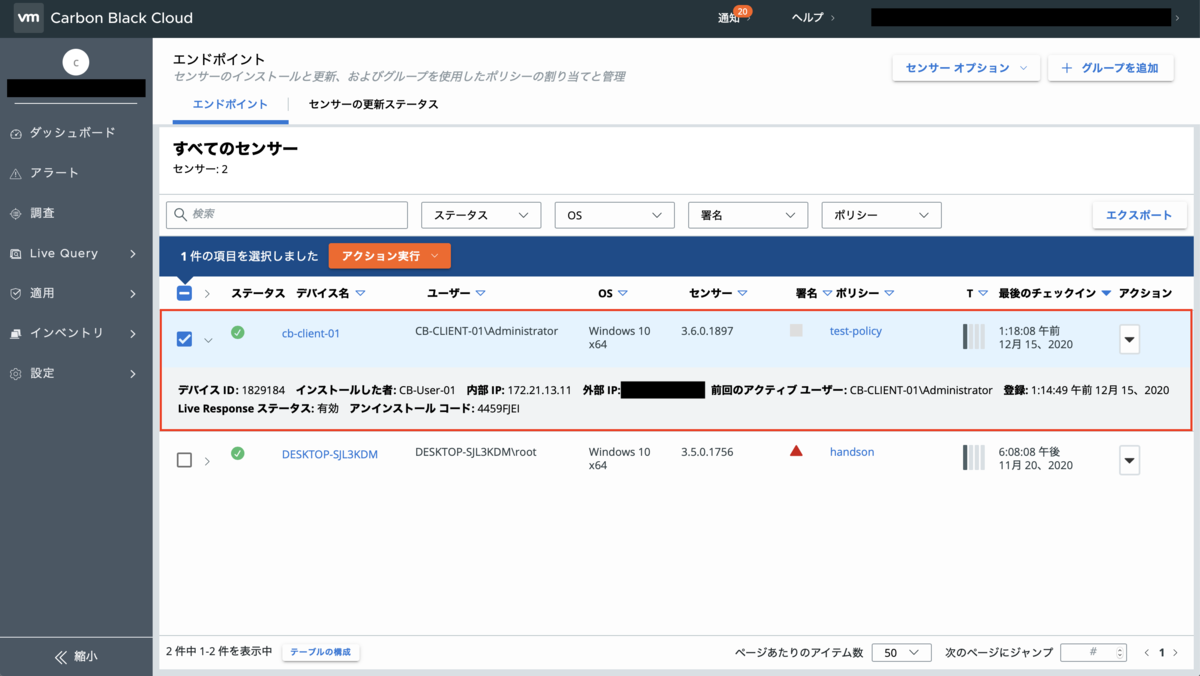The width and height of the screenshot is (1200, 676).
Task: Click the 調査 investigate sidebar icon
Action: coord(16,213)
